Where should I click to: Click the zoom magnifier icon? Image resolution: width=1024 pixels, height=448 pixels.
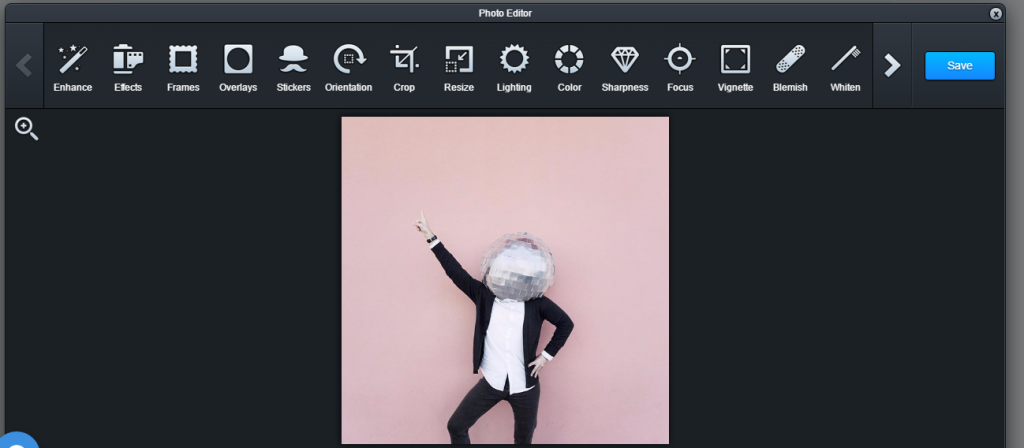pyautogui.click(x=26, y=129)
